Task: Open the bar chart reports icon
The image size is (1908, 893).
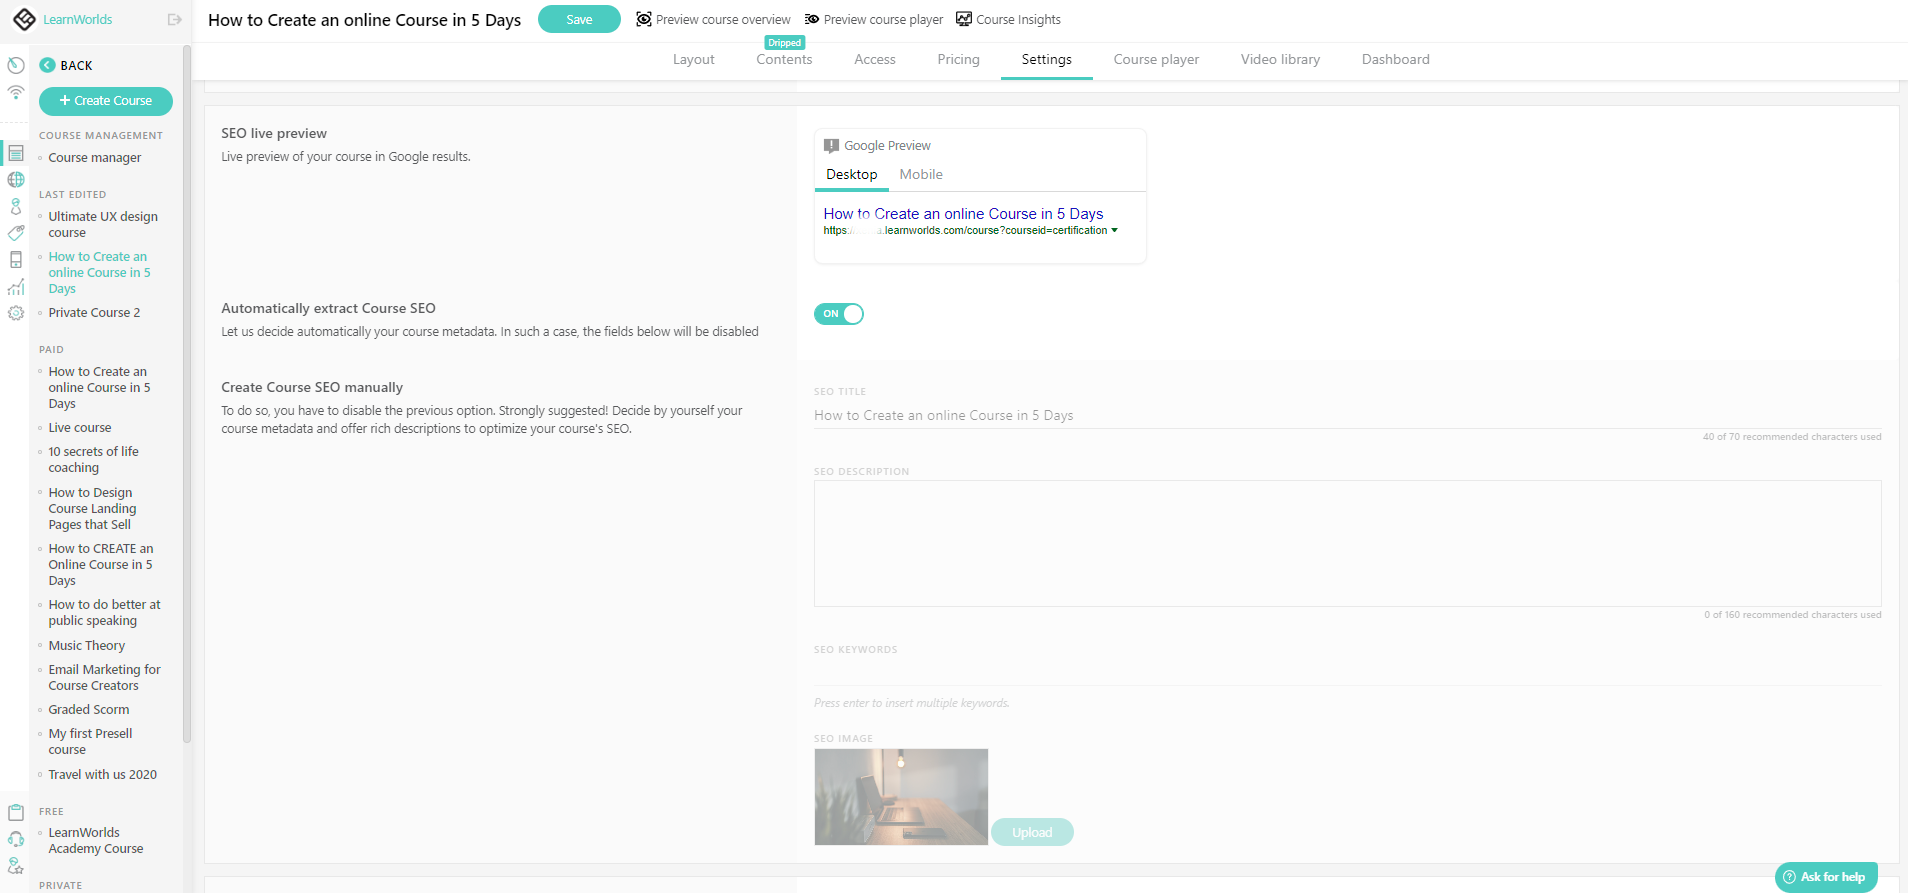Action: point(16,287)
